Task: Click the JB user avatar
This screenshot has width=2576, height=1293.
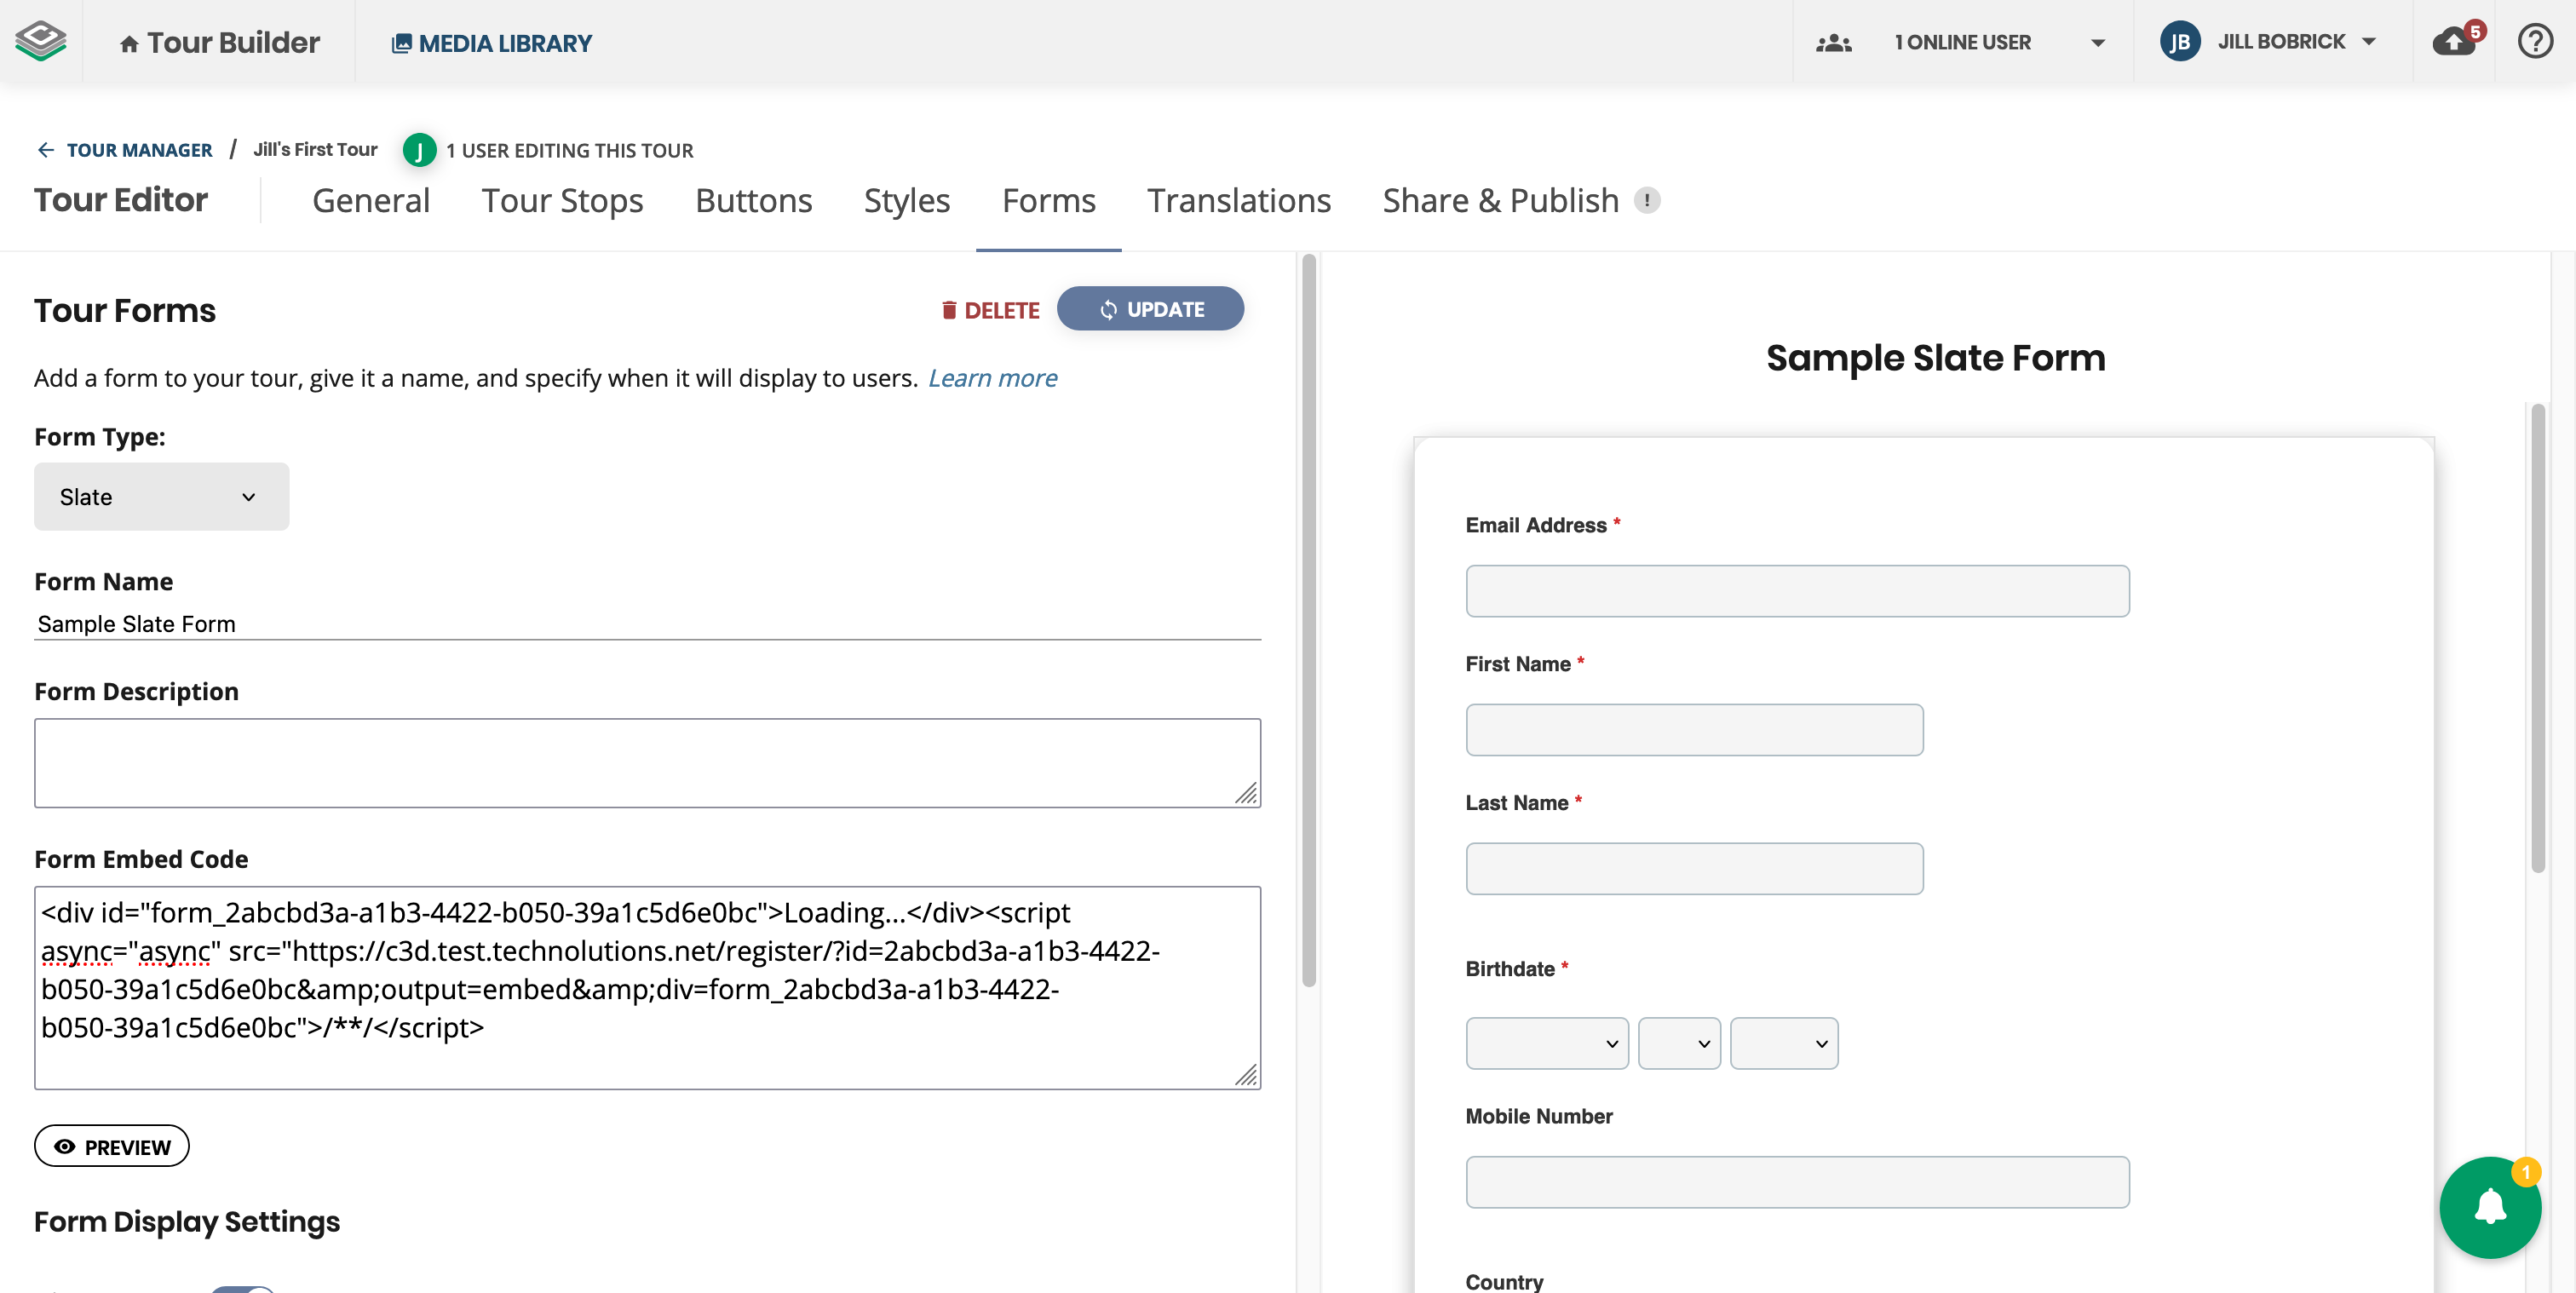Action: point(2180,42)
